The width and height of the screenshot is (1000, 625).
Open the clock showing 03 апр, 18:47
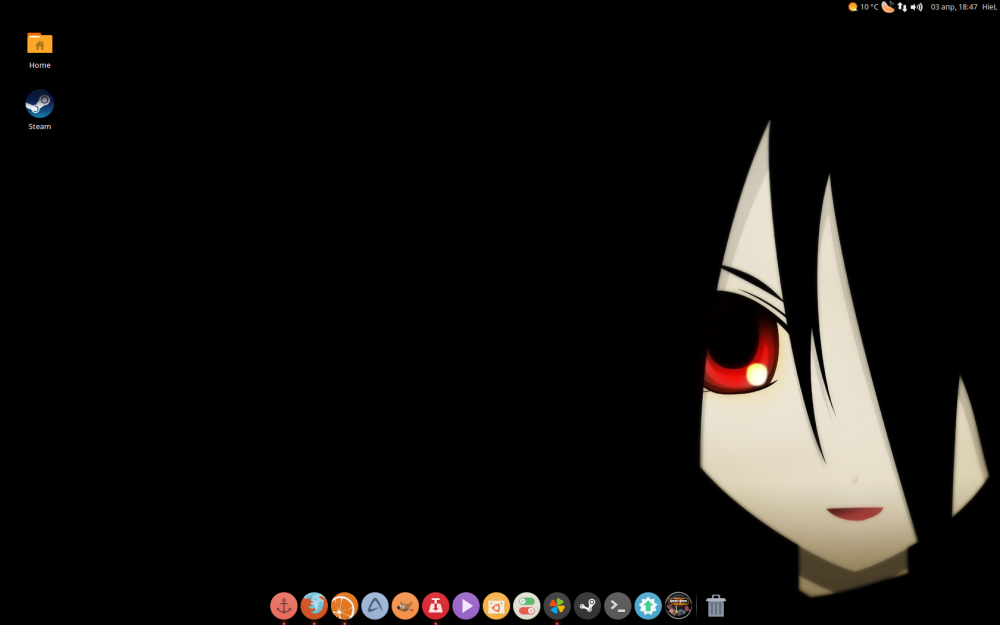[953, 7]
